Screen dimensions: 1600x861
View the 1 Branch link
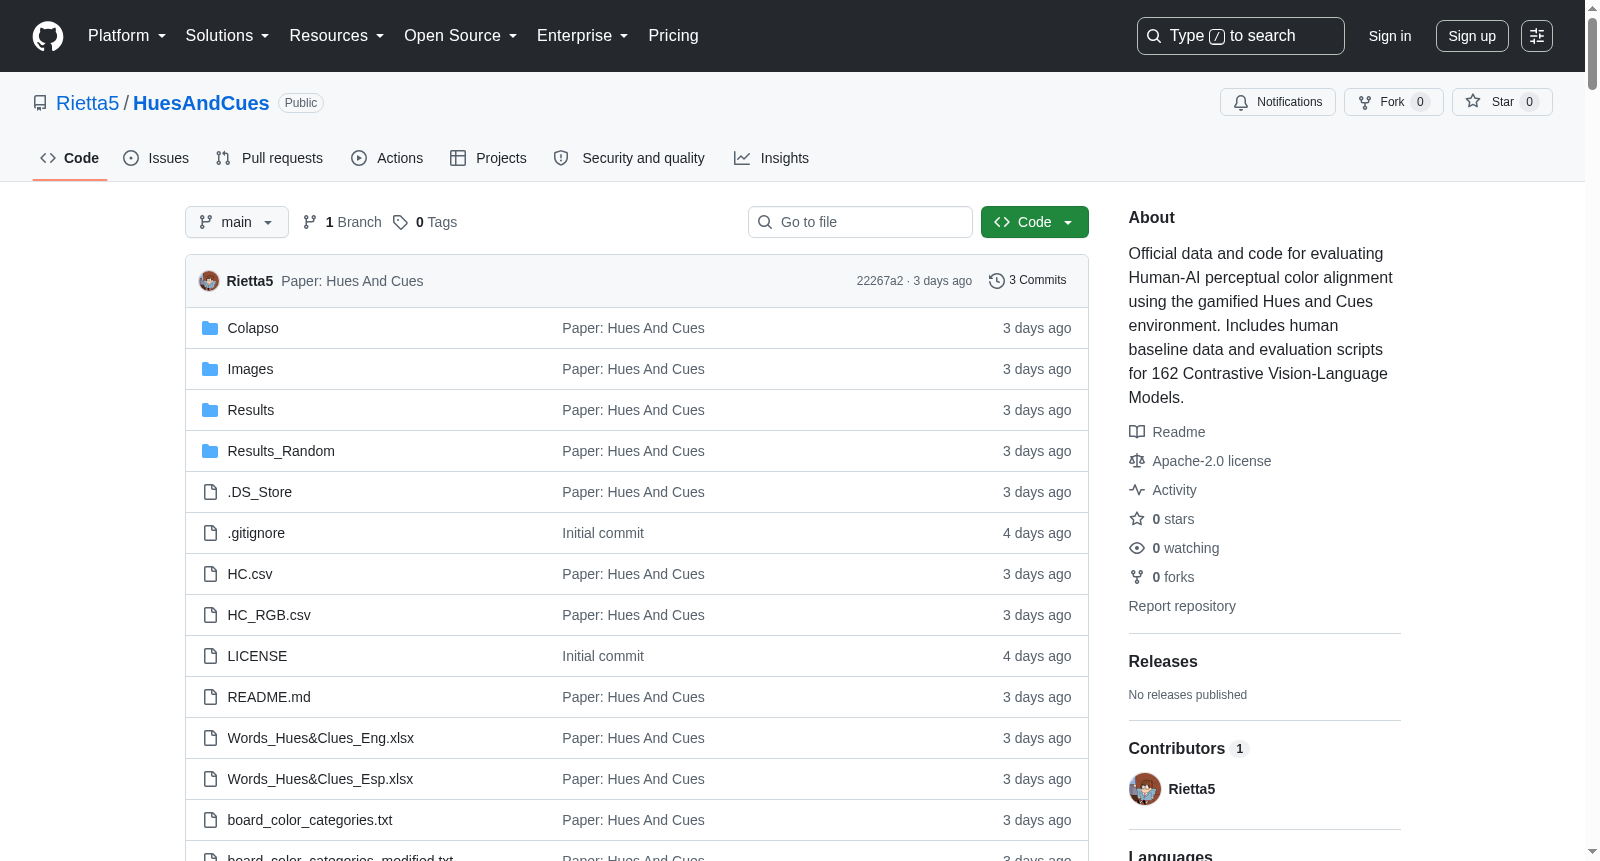342,222
